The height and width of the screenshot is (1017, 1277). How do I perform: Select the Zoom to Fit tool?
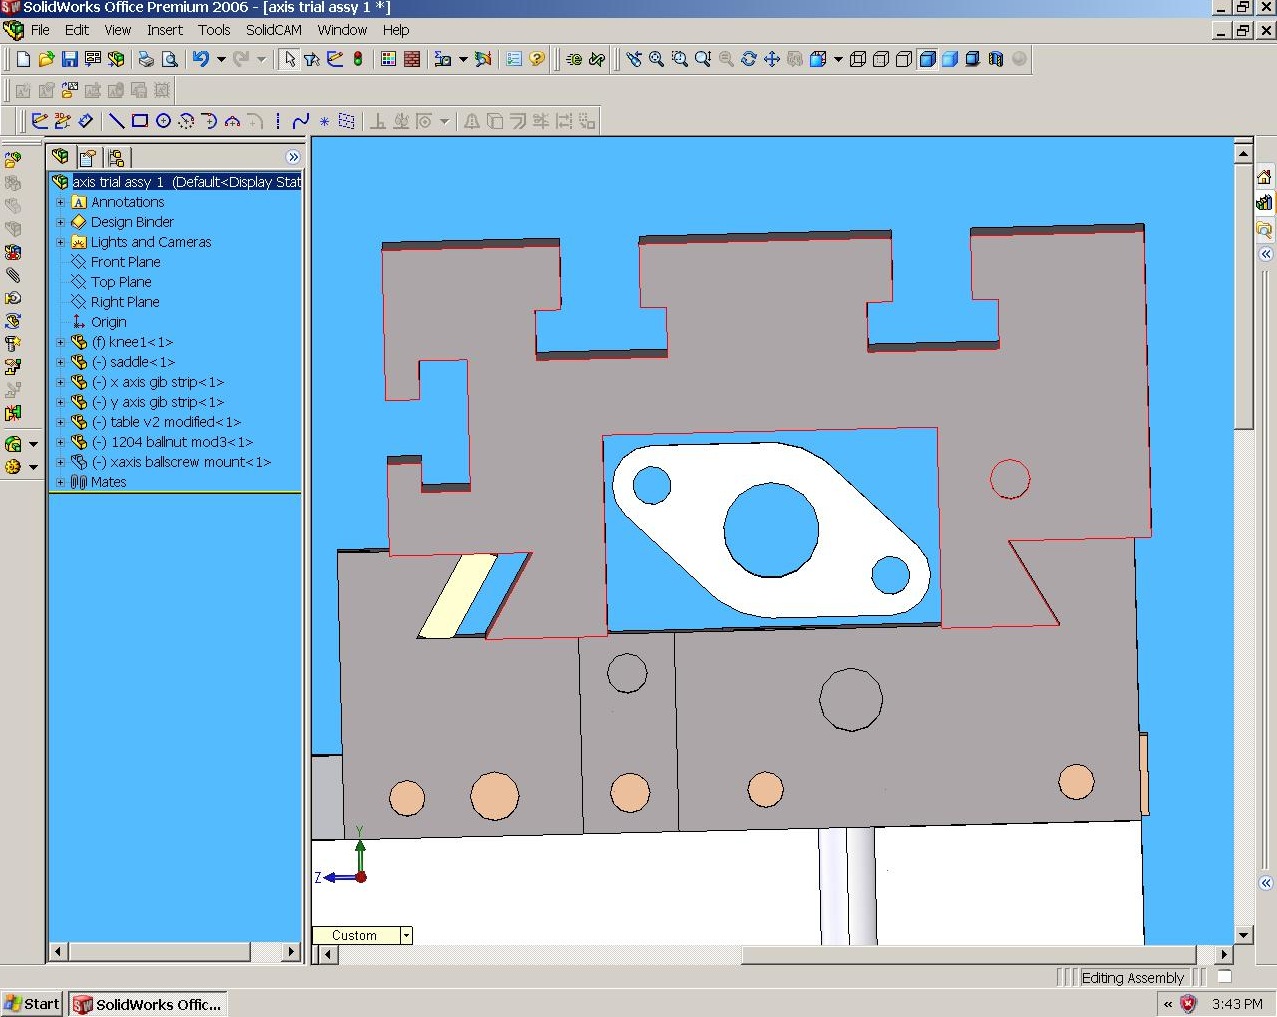click(656, 60)
